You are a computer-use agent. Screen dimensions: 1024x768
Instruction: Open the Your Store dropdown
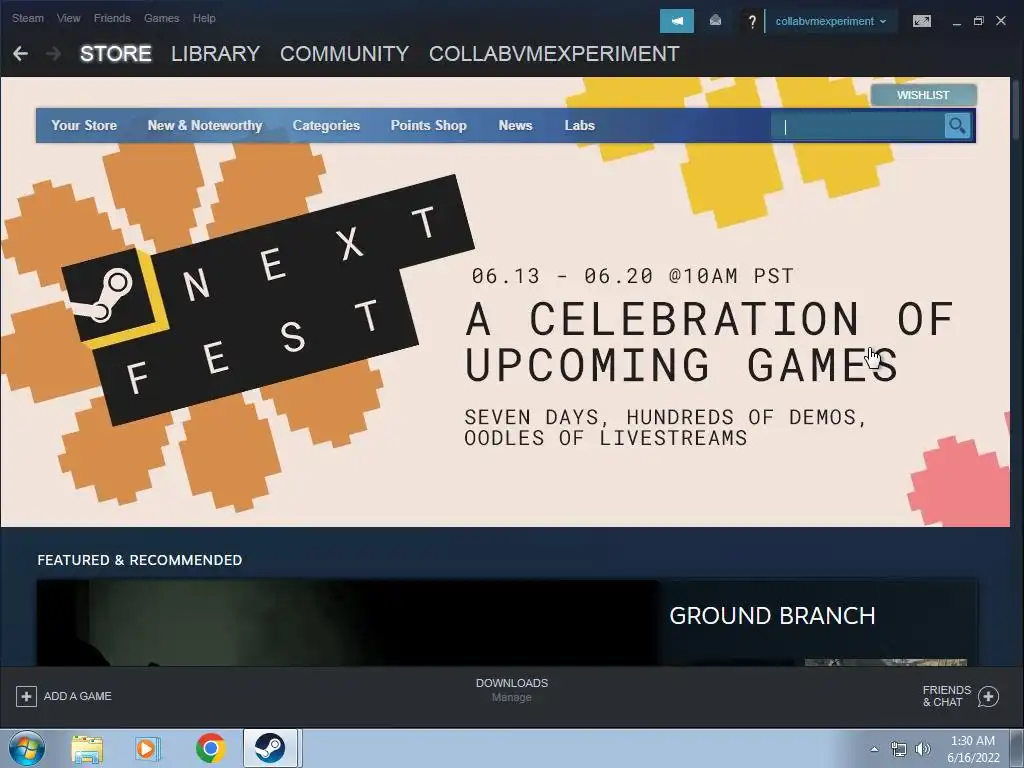[x=84, y=125]
